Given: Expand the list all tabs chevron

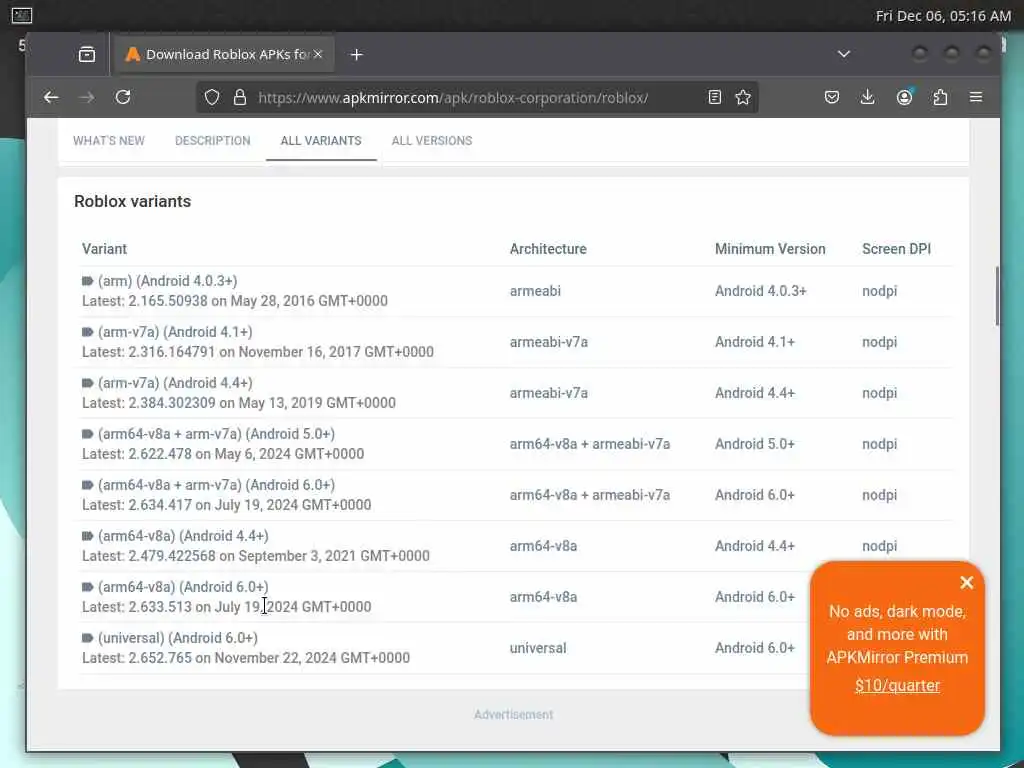Looking at the screenshot, I should (x=844, y=54).
